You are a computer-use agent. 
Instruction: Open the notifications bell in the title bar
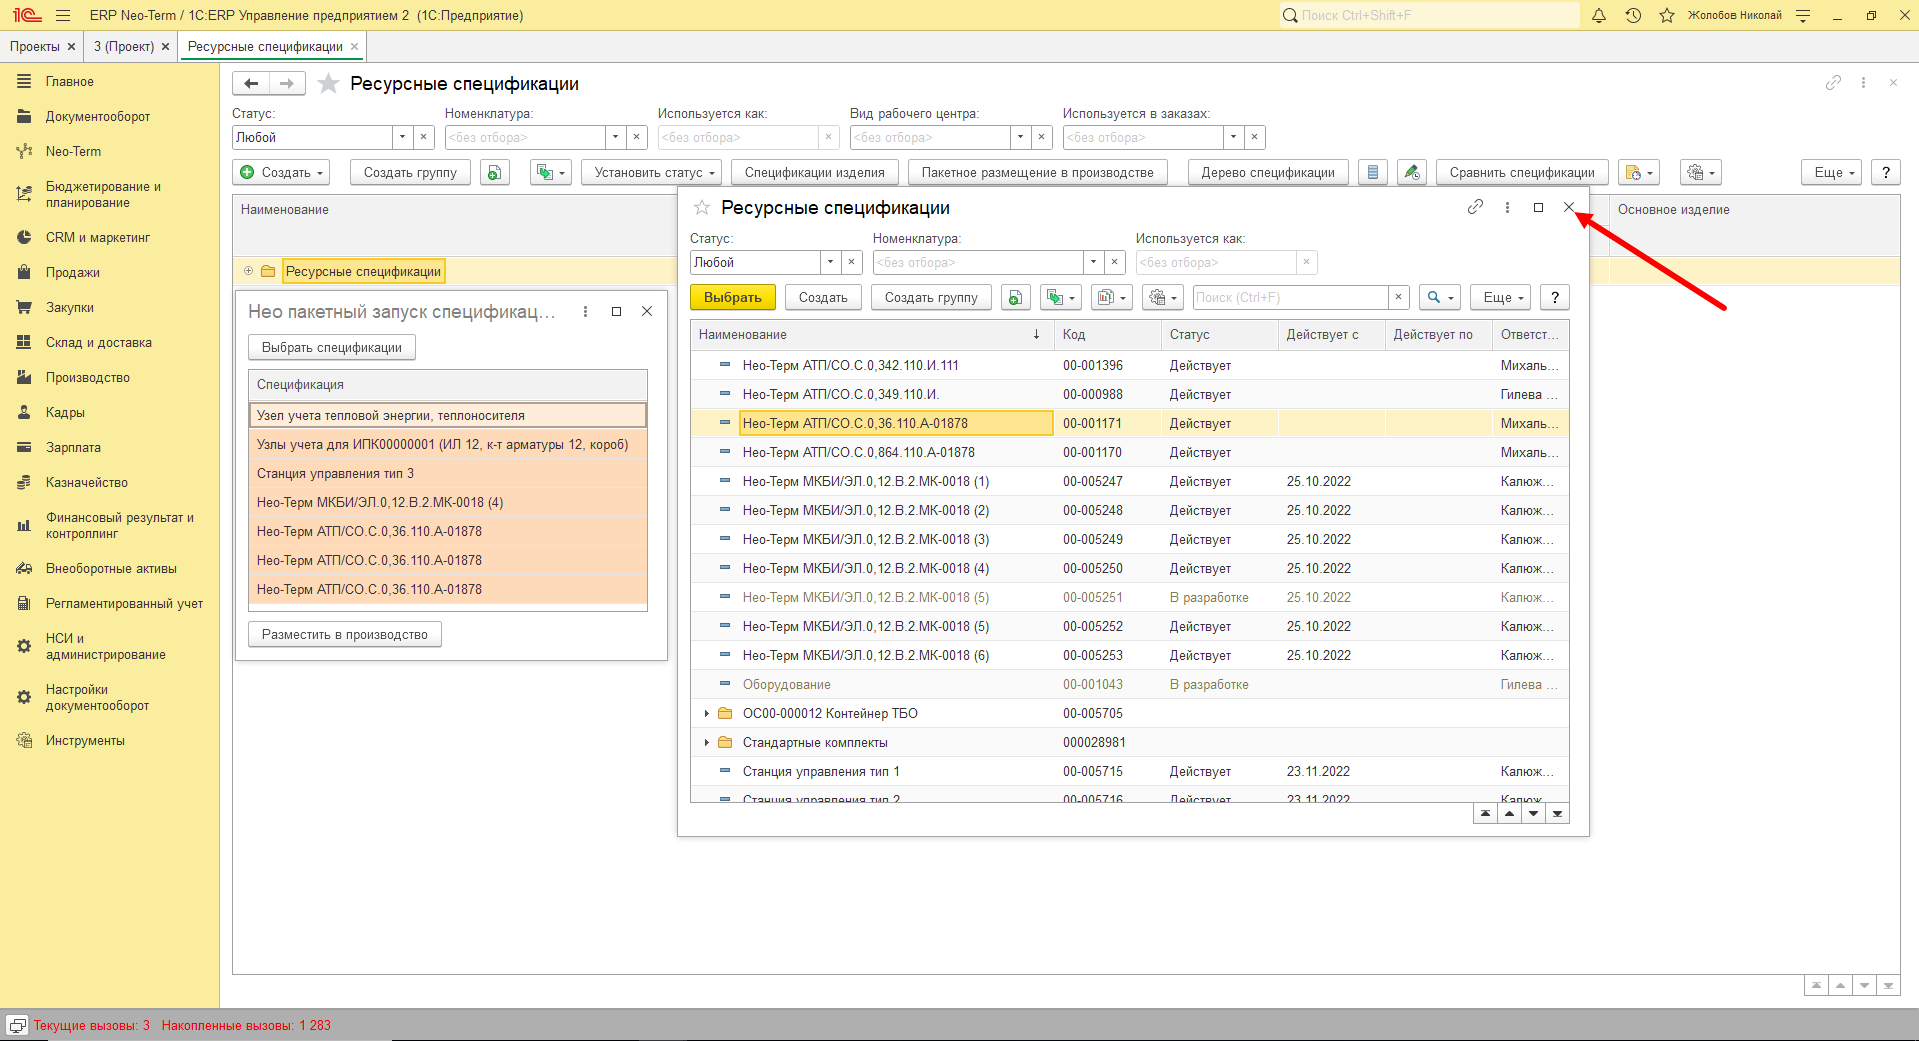(1599, 15)
